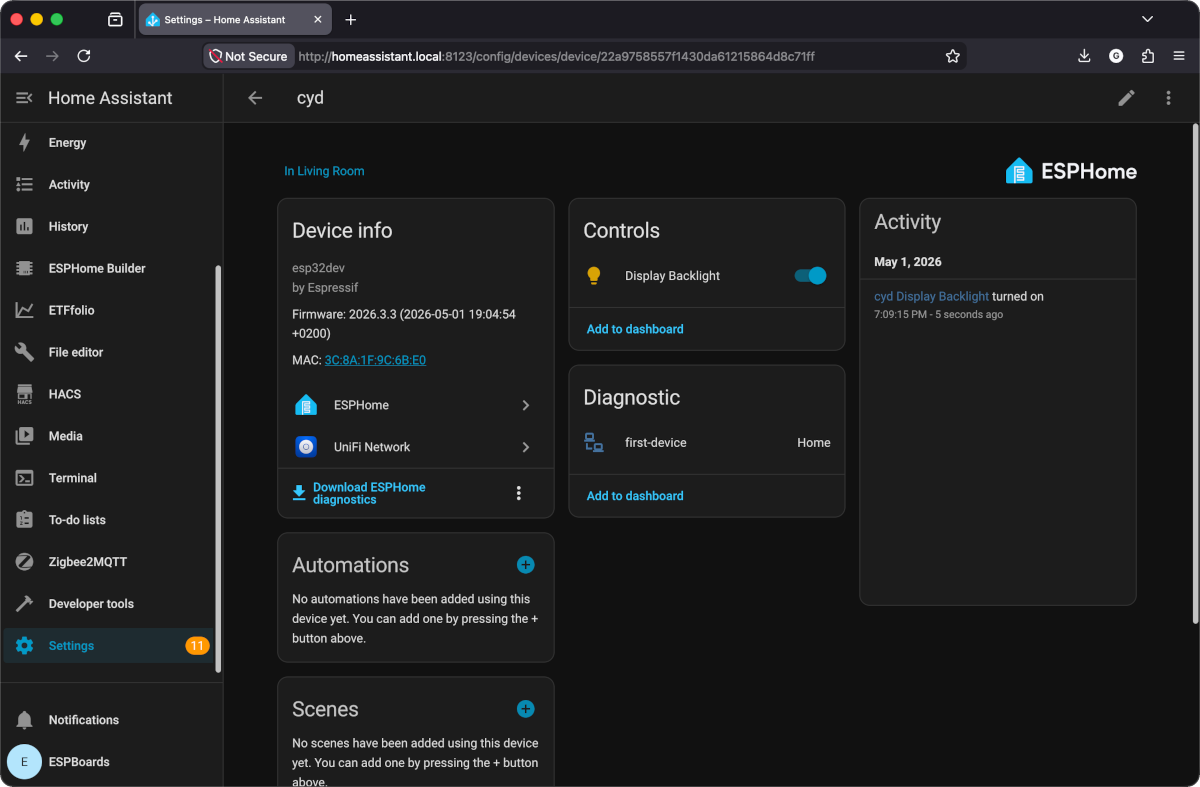
Task: Open the browser downloads panel
Action: pos(1084,56)
